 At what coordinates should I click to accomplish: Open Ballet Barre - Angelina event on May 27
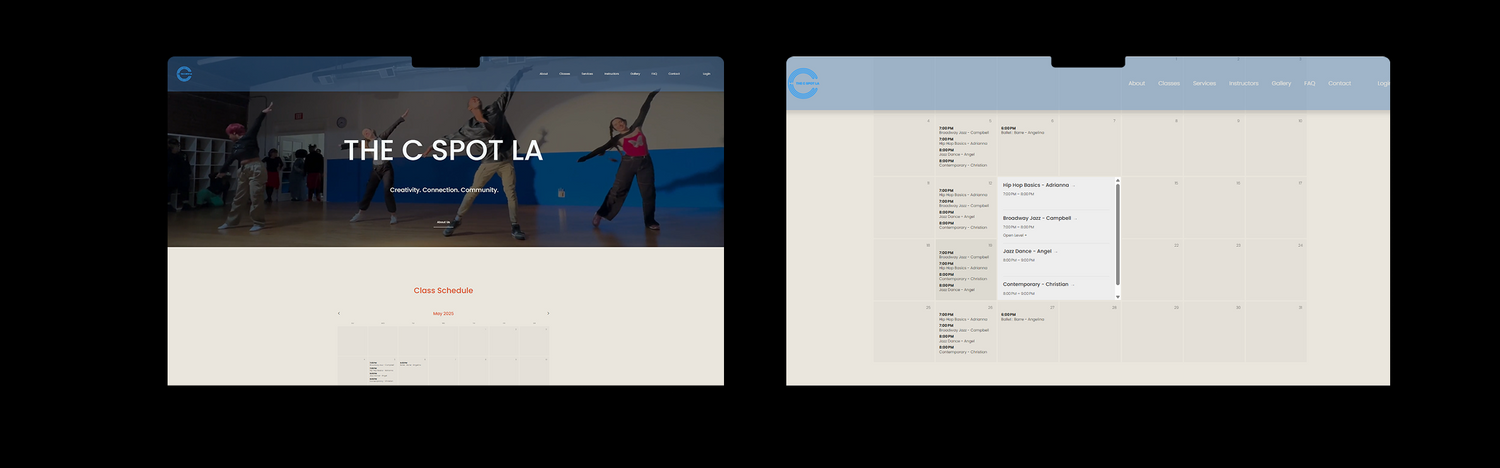click(1023, 318)
